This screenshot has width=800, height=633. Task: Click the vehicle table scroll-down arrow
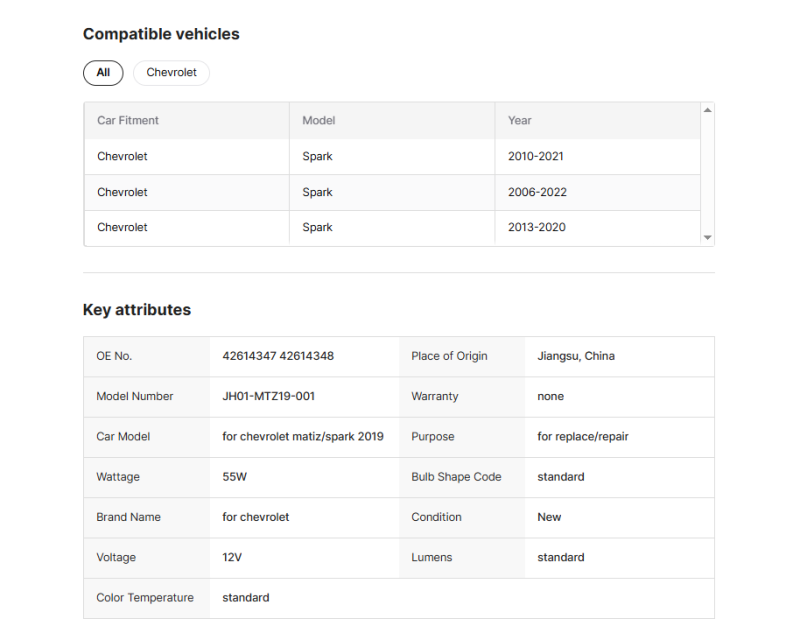707,237
